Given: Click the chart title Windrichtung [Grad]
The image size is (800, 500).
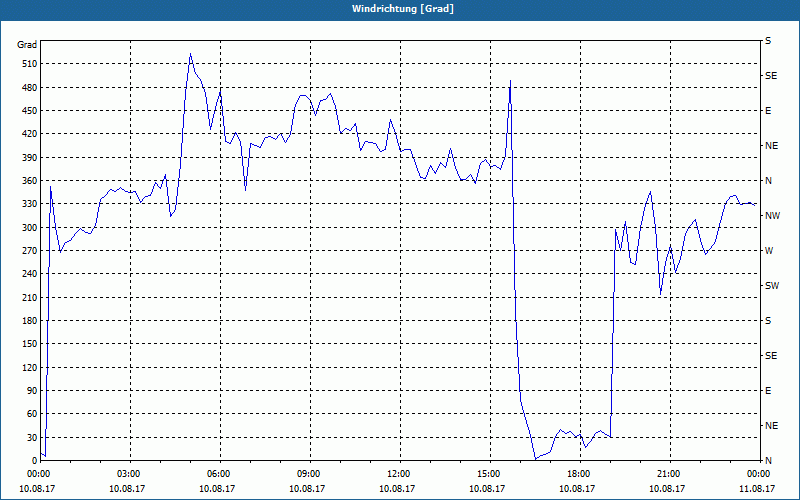Looking at the screenshot, I should pos(403,9).
